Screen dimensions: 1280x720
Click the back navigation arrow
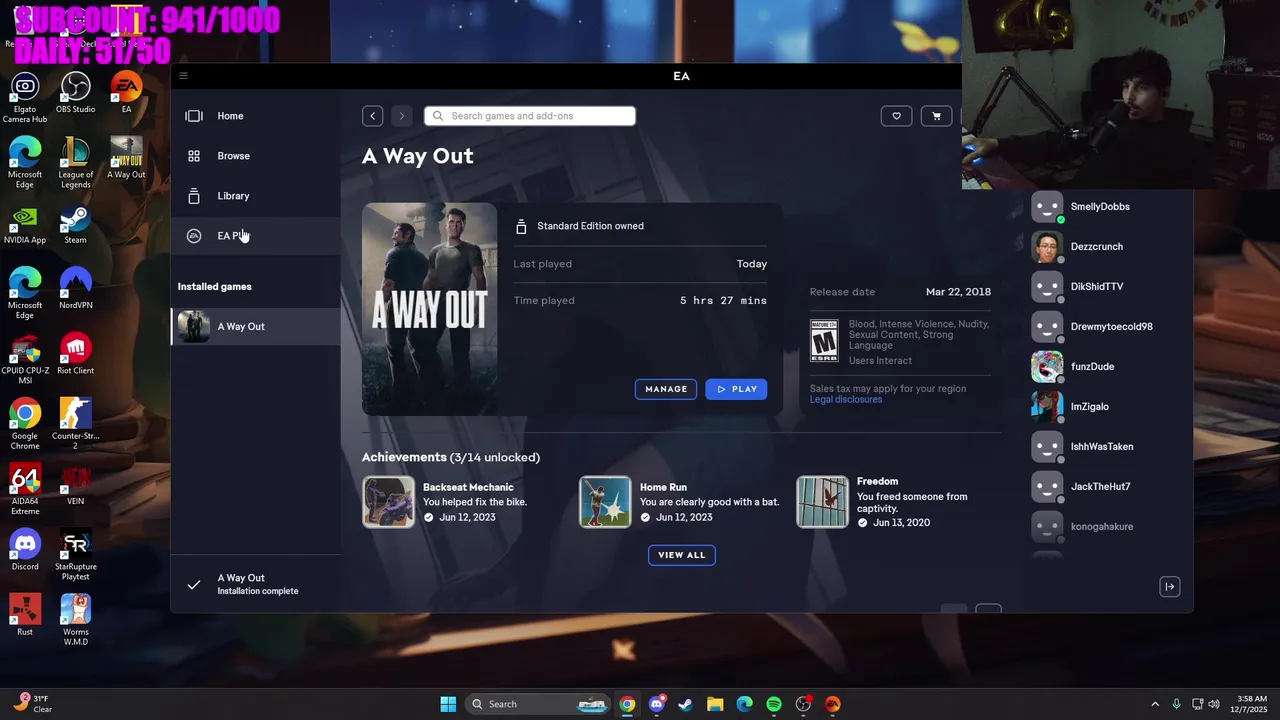pyautogui.click(x=372, y=116)
